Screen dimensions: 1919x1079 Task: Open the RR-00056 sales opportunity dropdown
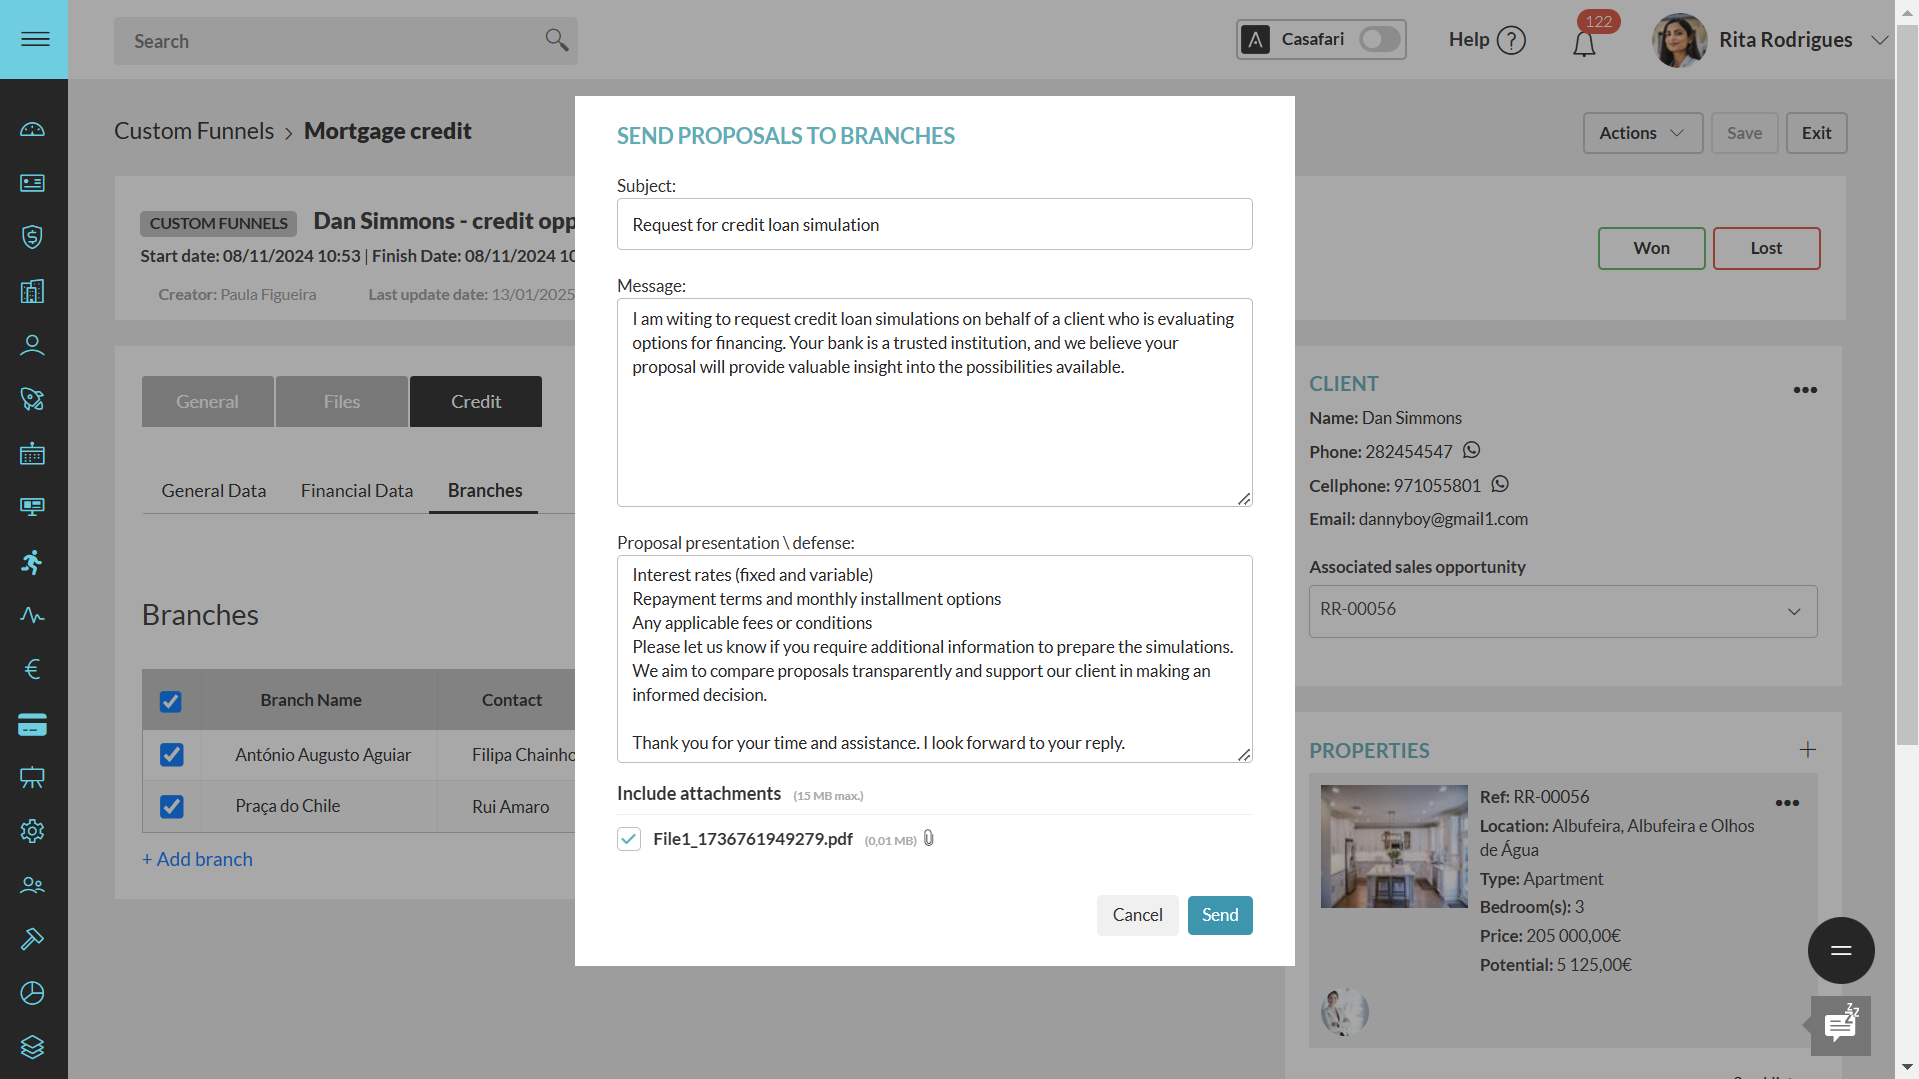coord(1562,610)
